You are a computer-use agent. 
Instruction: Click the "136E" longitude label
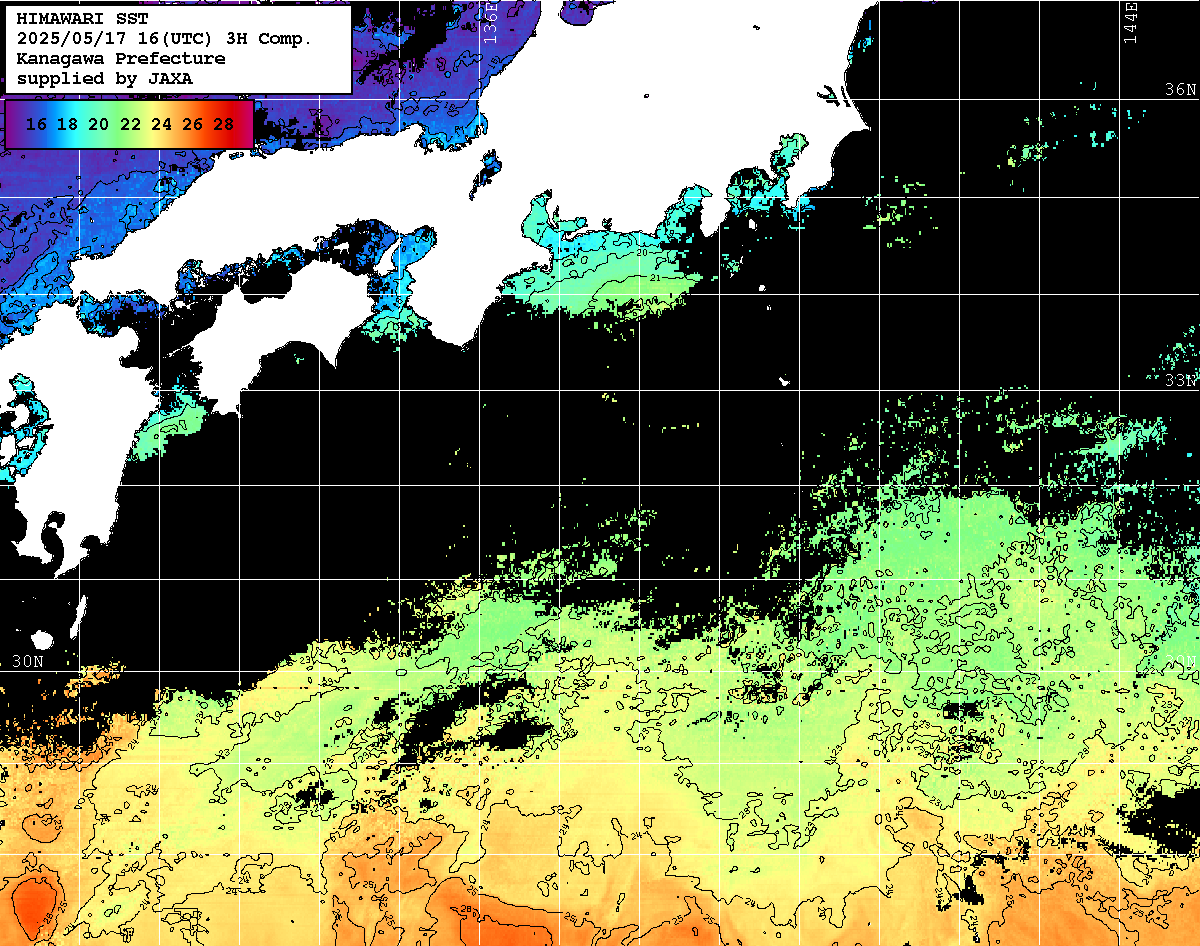click(490, 22)
